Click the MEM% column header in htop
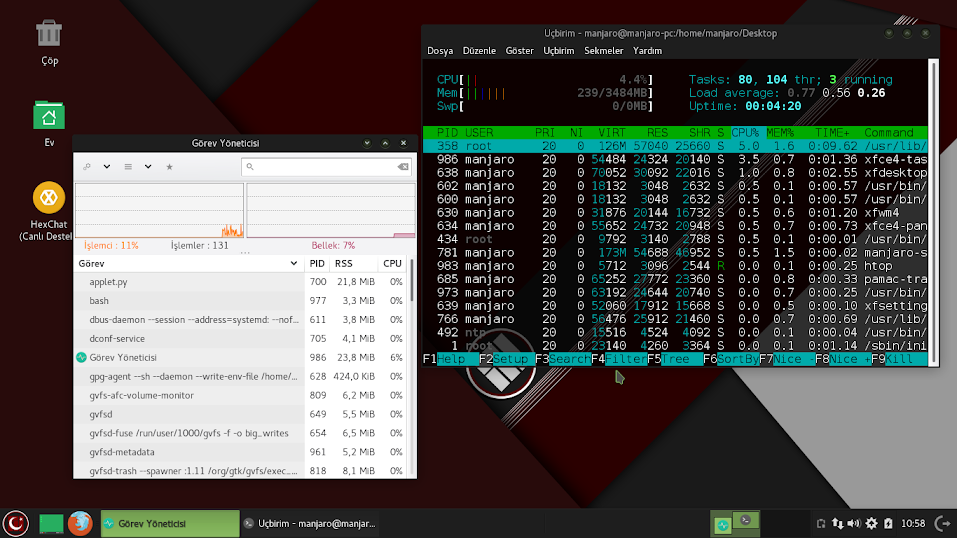The image size is (957, 538). (780, 133)
